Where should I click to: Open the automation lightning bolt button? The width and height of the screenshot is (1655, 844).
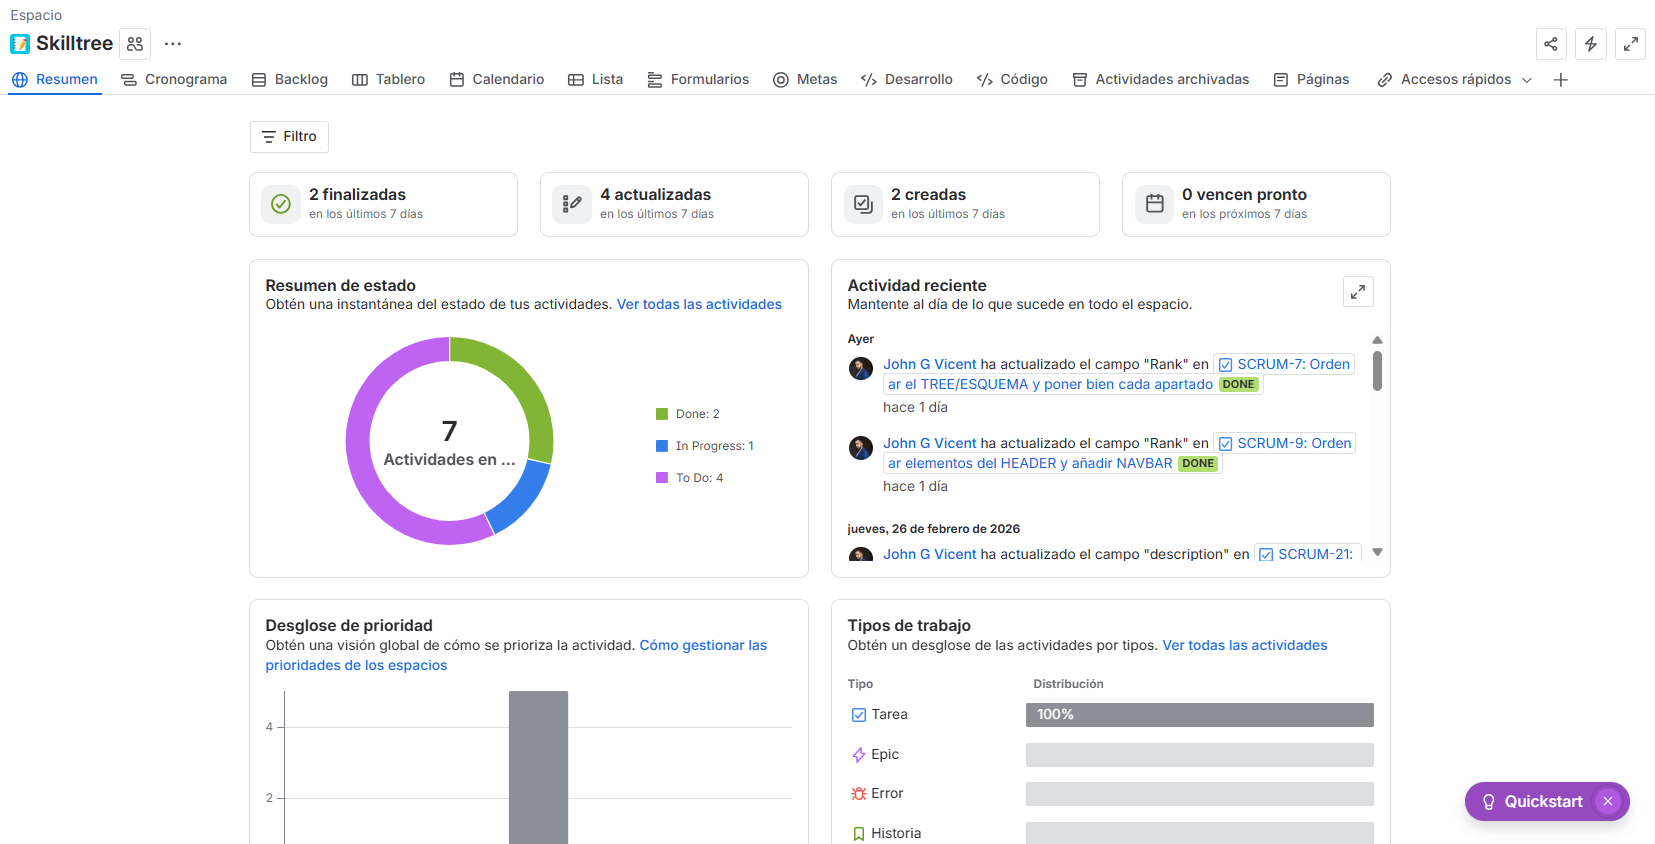tap(1591, 44)
